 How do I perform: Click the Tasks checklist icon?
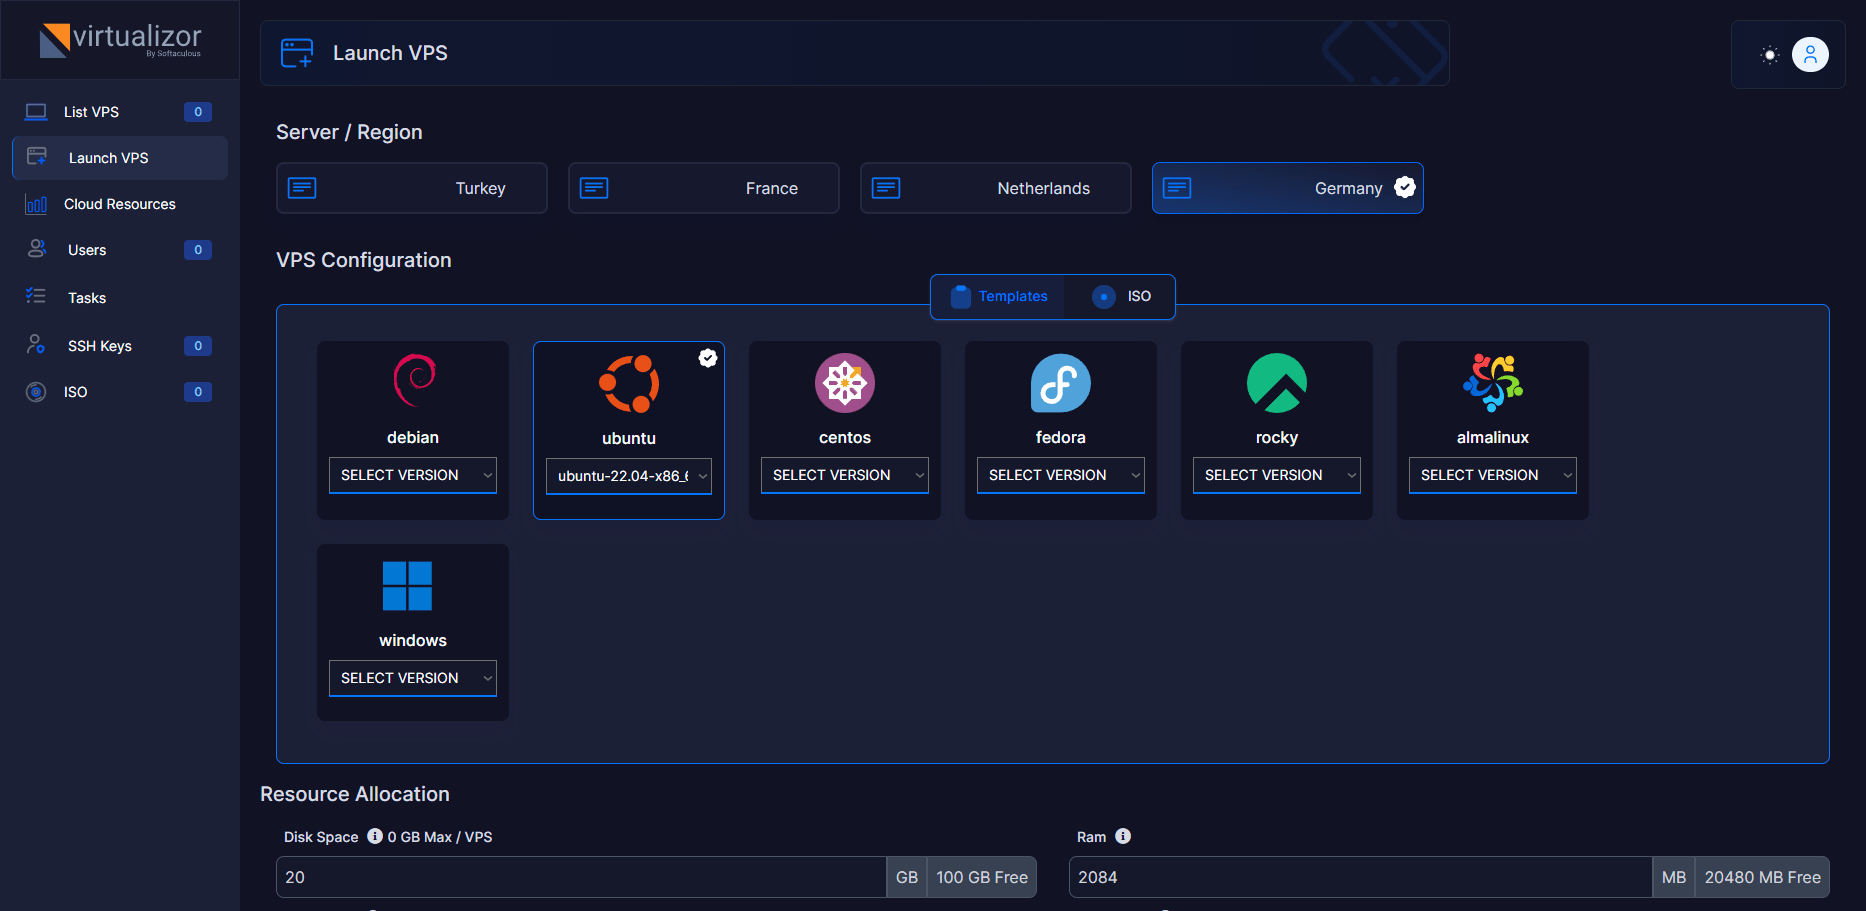pos(36,296)
